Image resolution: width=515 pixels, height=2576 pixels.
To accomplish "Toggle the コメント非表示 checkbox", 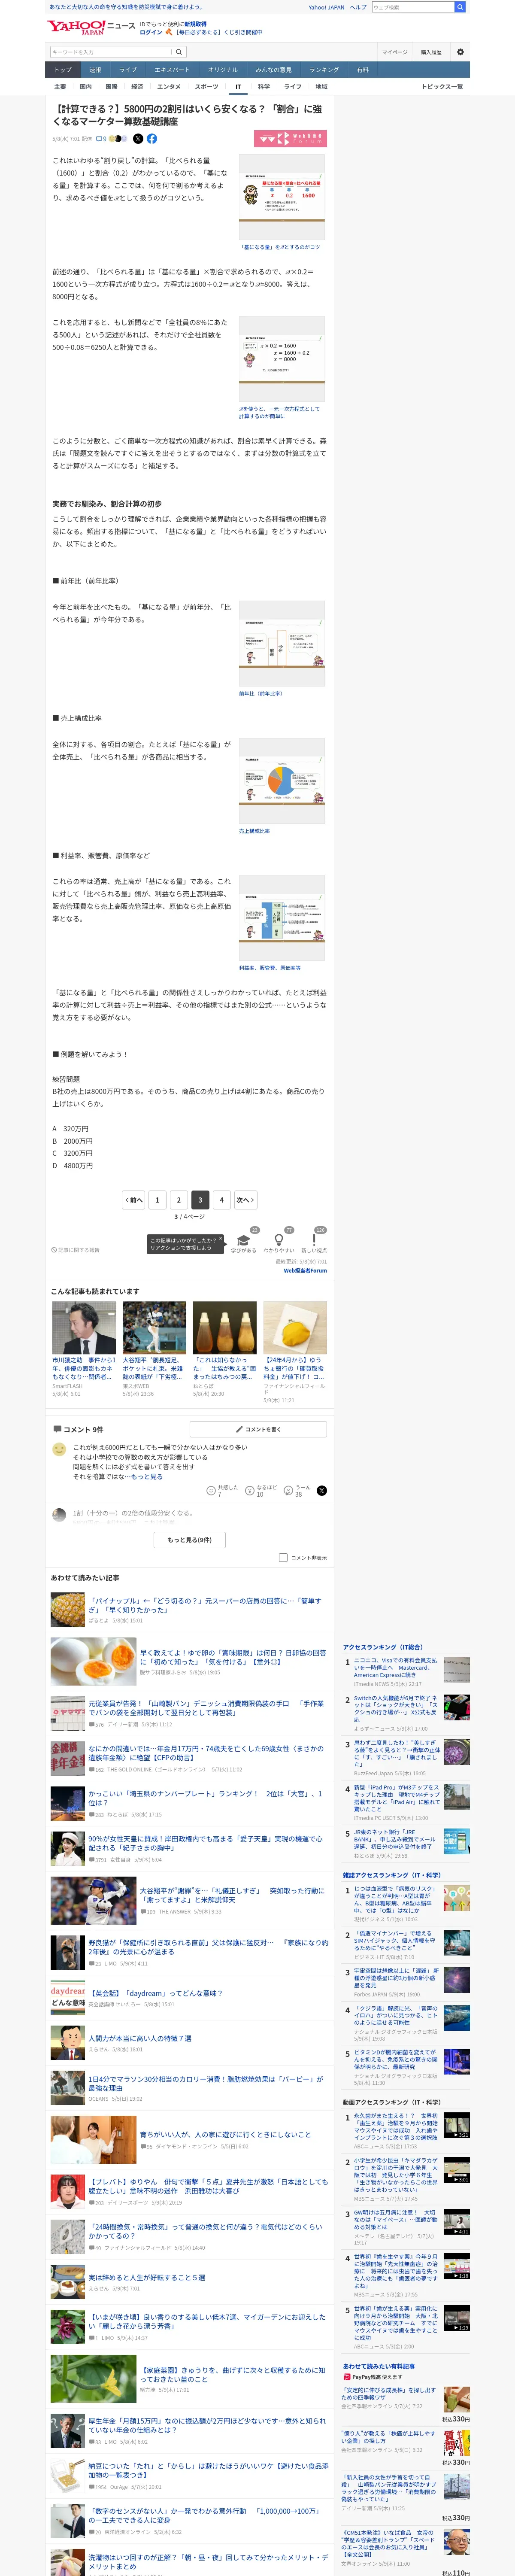I will 283,1557.
